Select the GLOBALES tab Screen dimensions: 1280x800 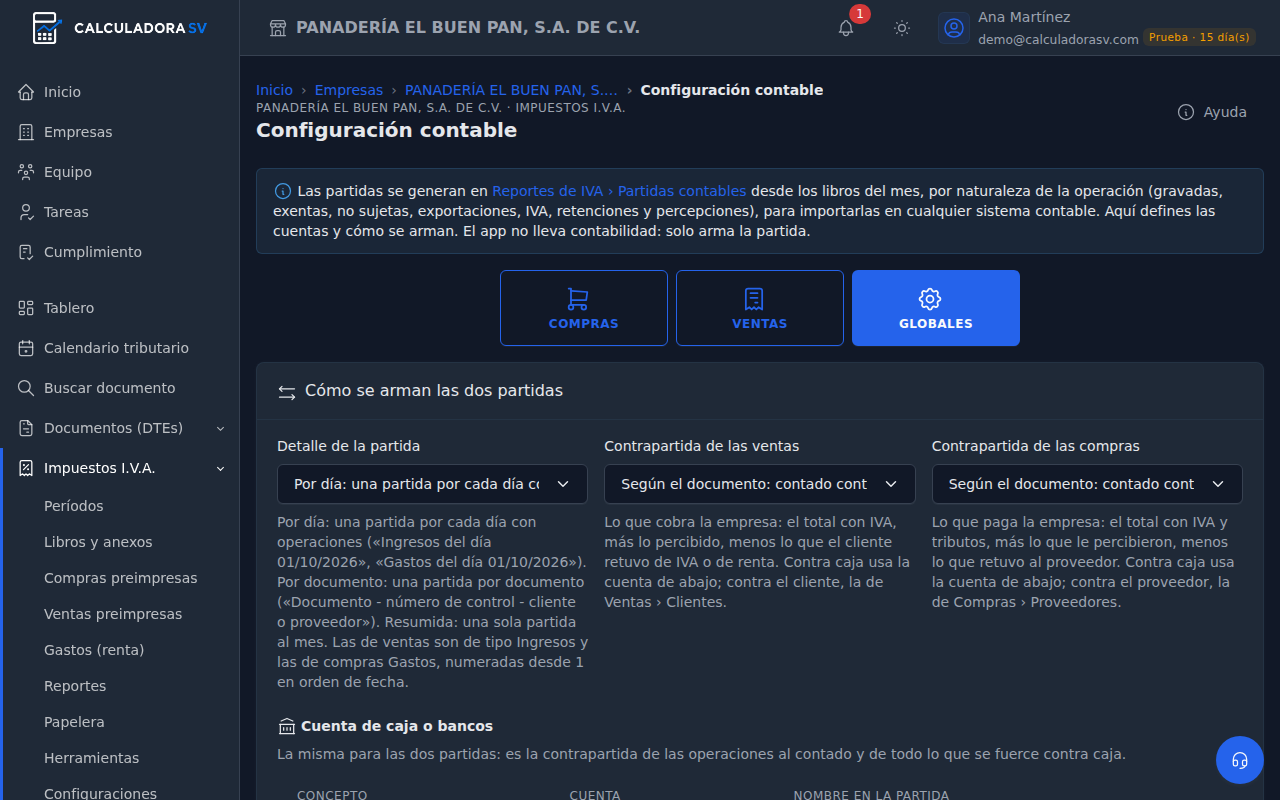[x=936, y=308]
